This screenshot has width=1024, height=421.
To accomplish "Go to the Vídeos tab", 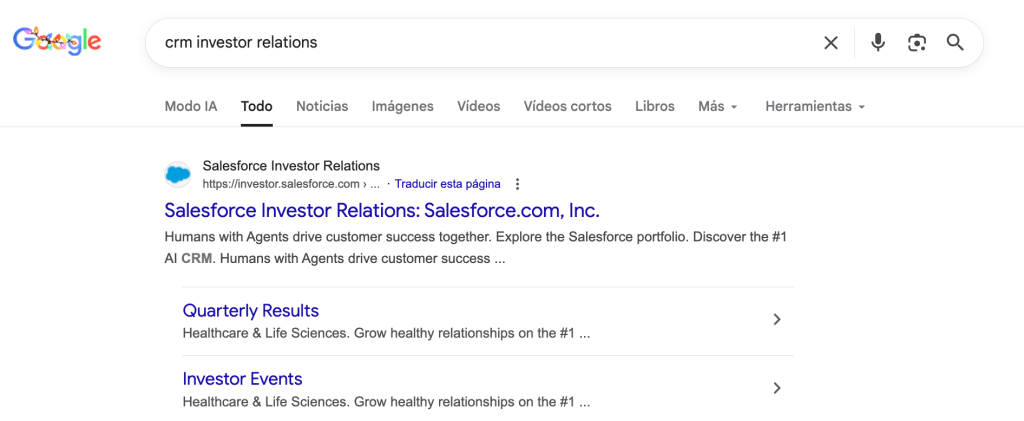I will point(478,106).
